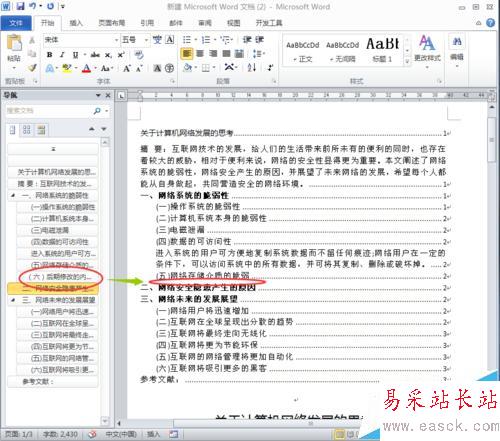Open the bullet list dropdown arrow

click(196, 40)
